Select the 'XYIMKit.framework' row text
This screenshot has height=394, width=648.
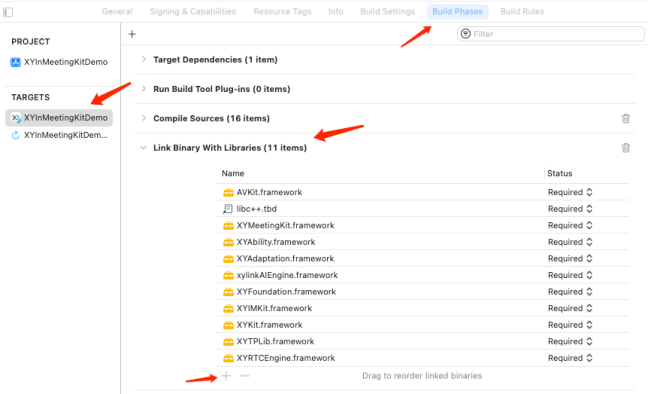[274, 308]
